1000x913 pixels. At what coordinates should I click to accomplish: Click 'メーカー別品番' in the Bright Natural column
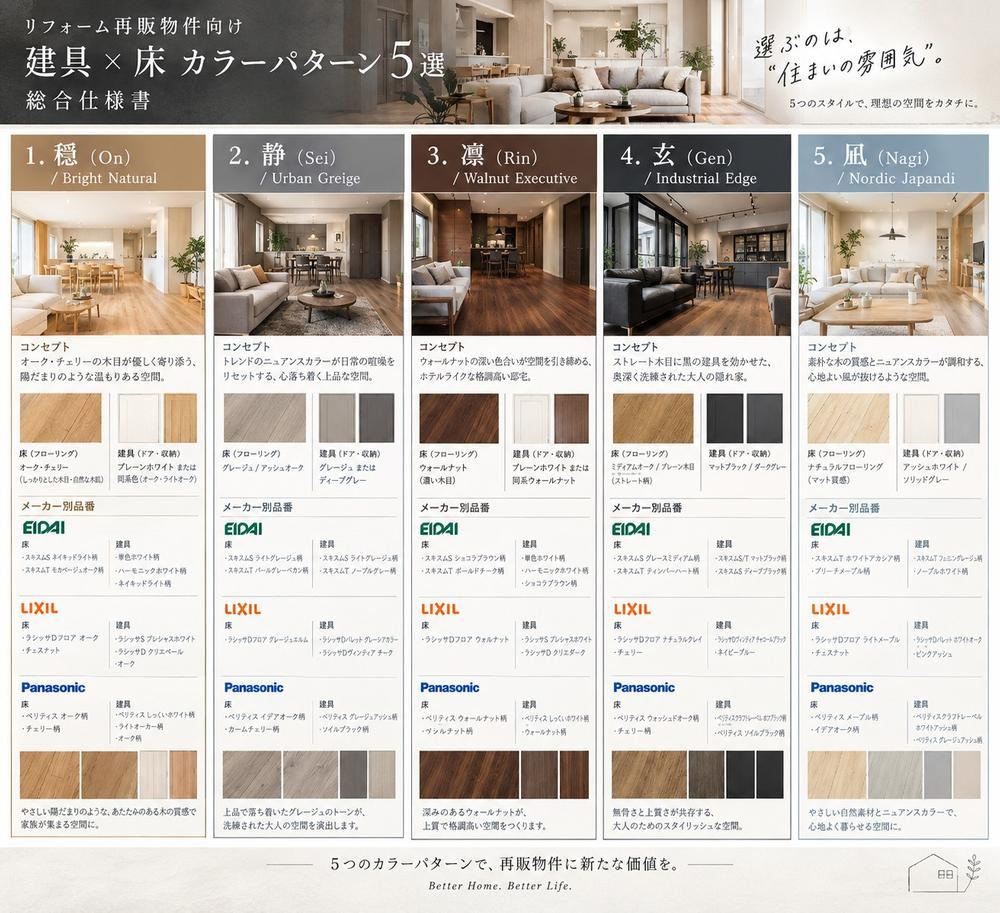[x=58, y=506]
